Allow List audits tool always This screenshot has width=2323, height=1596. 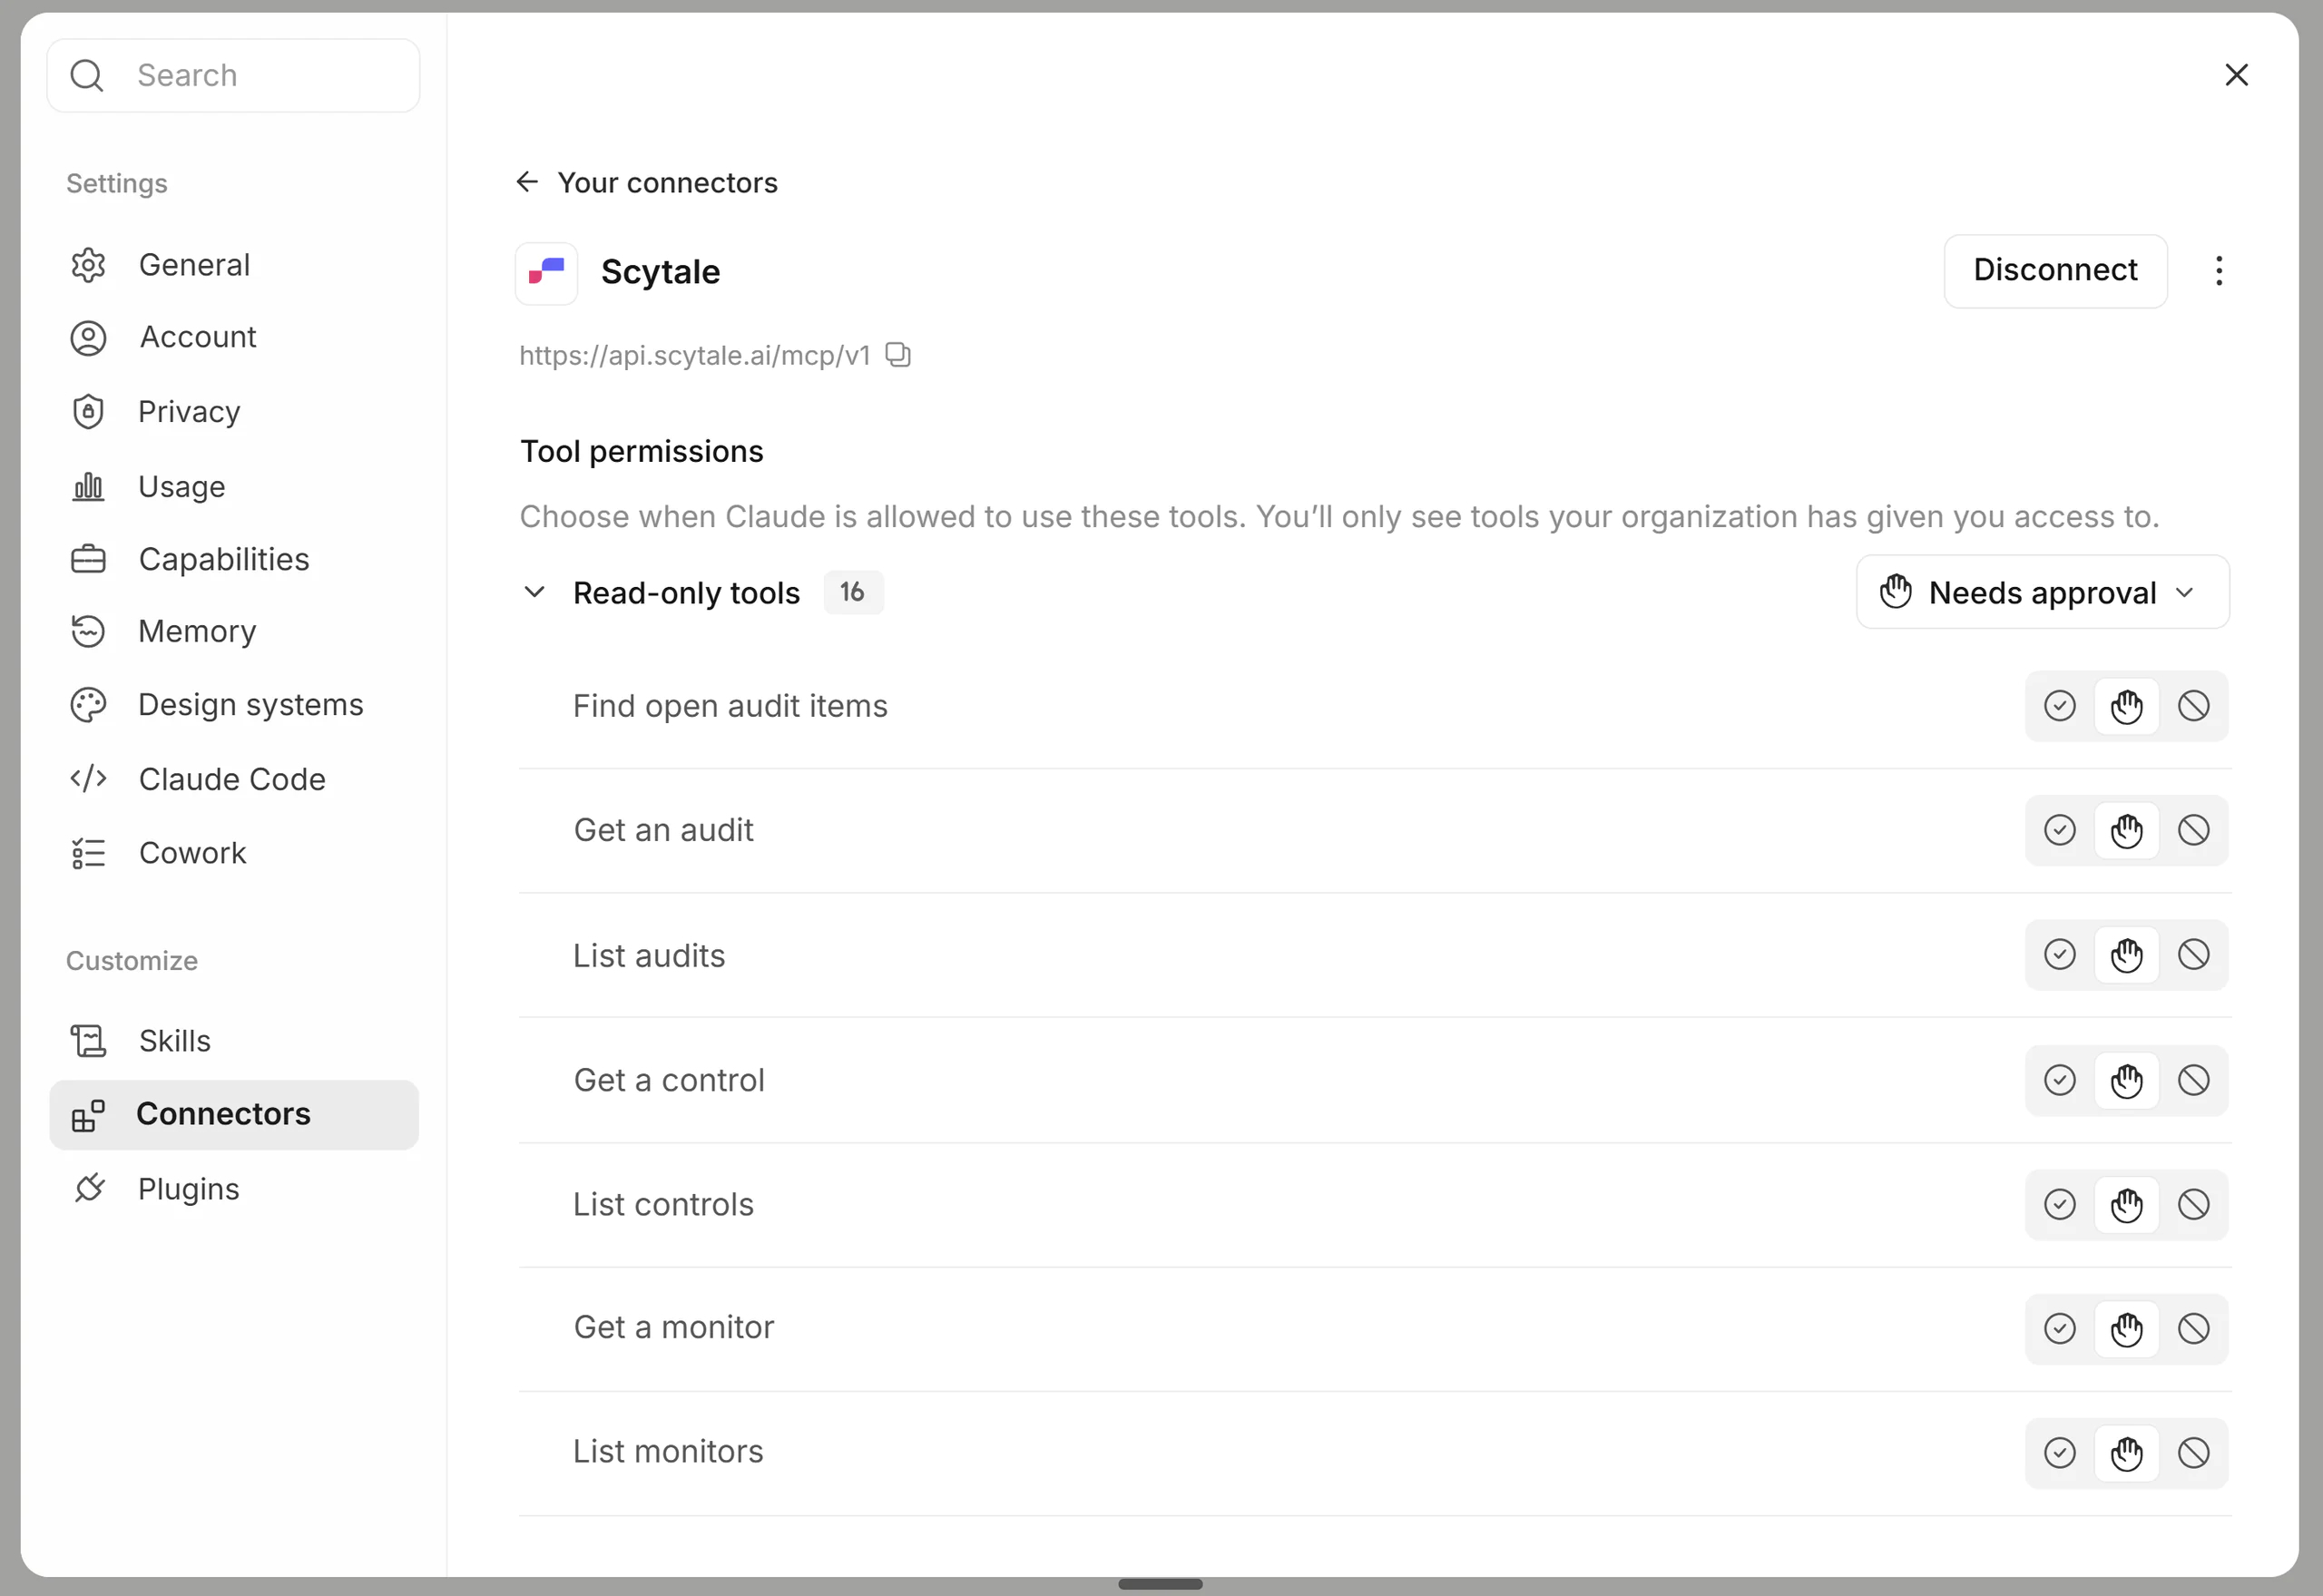[x=2060, y=955]
